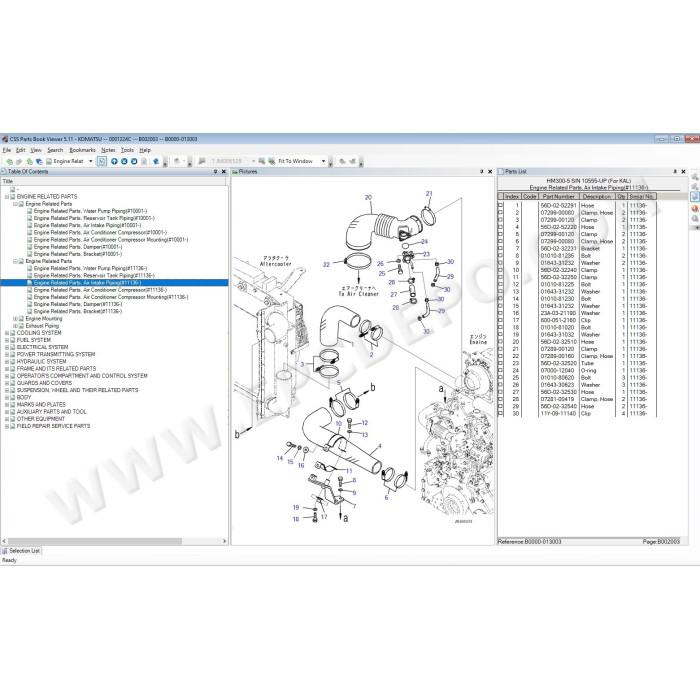Check the box for index 10 Clamp 56D-02-32240
Screen dimensions: 700x700
point(500,270)
